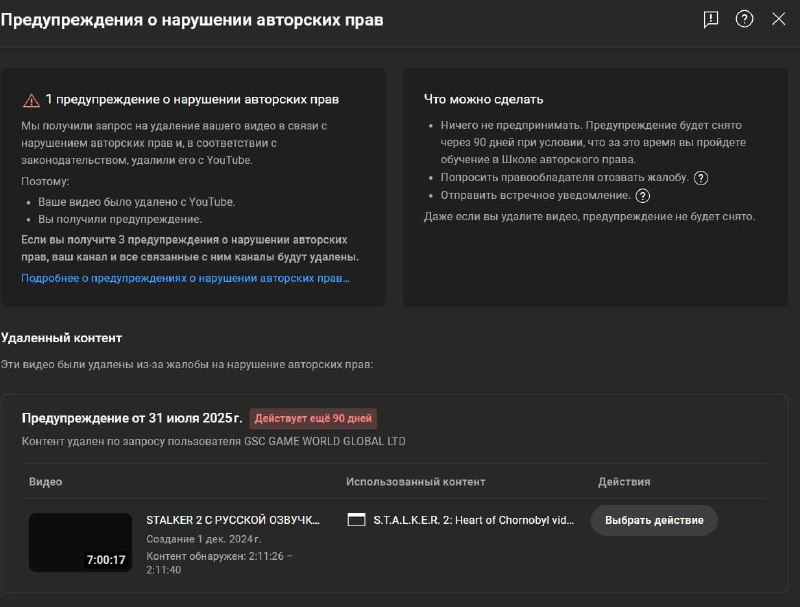The width and height of the screenshot is (800, 607).
Task: Click the claimant line mentioning GSC GAME WORLD GLOBAL LTD
Action: (214, 441)
